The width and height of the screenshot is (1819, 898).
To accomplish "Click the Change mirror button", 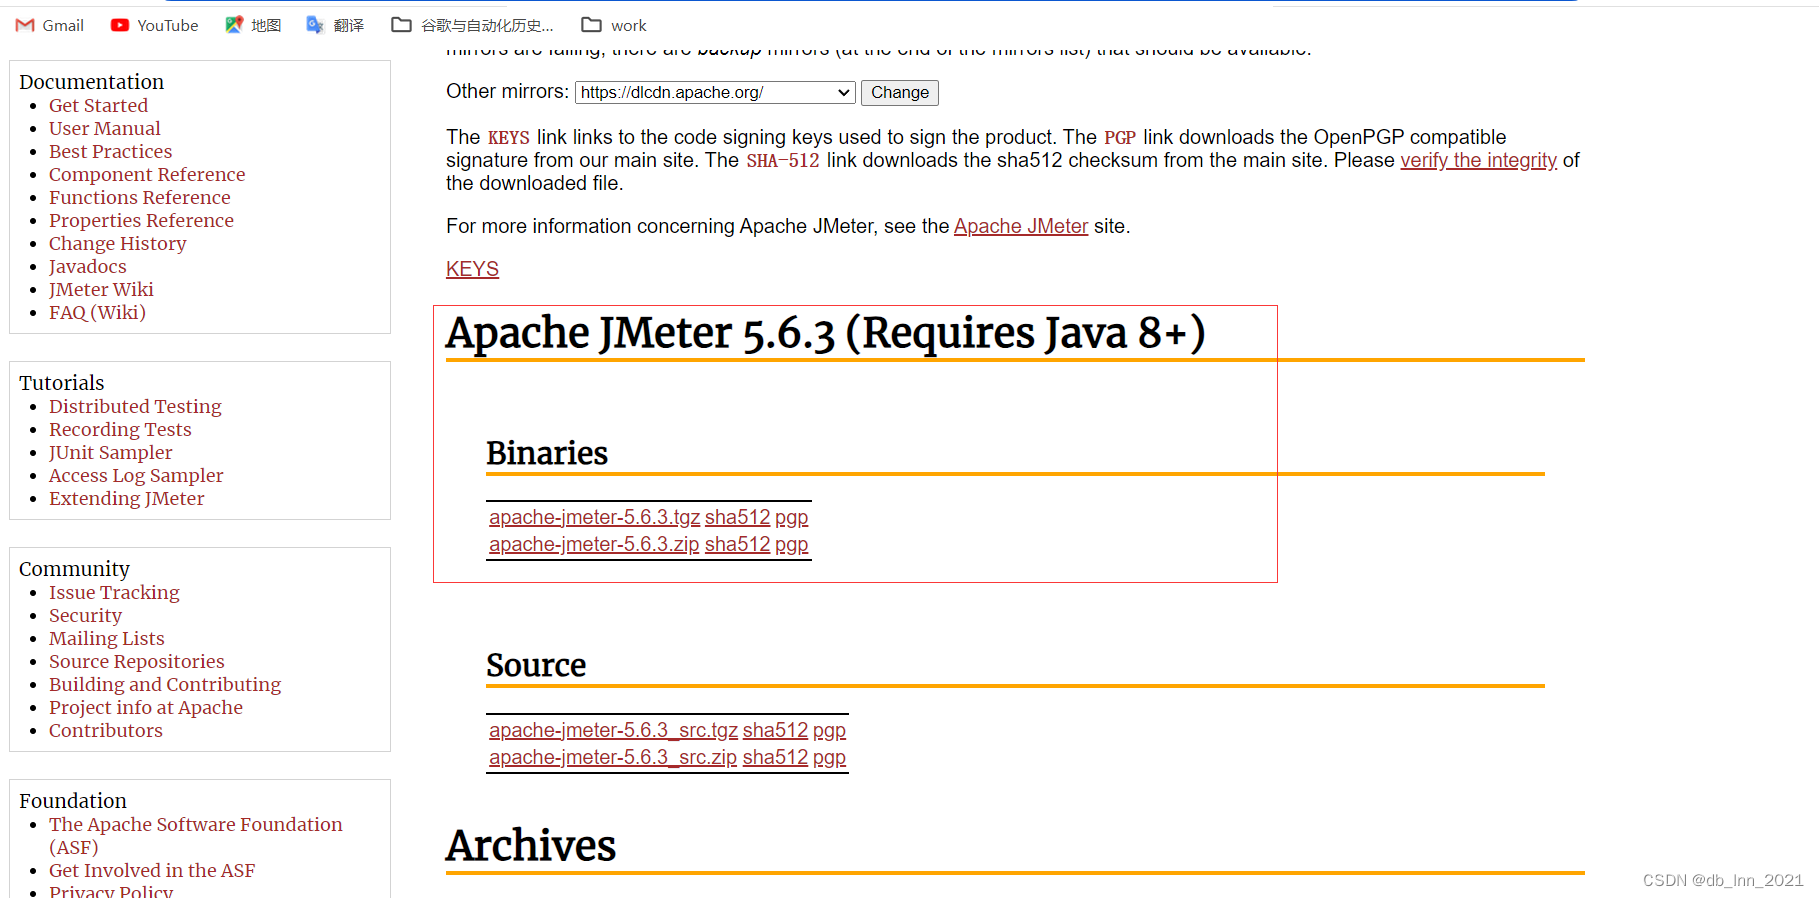I will point(900,93).
